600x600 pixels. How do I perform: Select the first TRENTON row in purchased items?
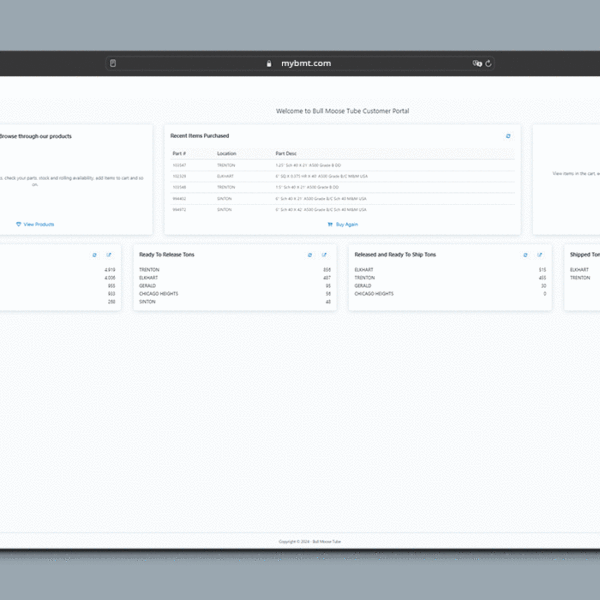coord(226,164)
